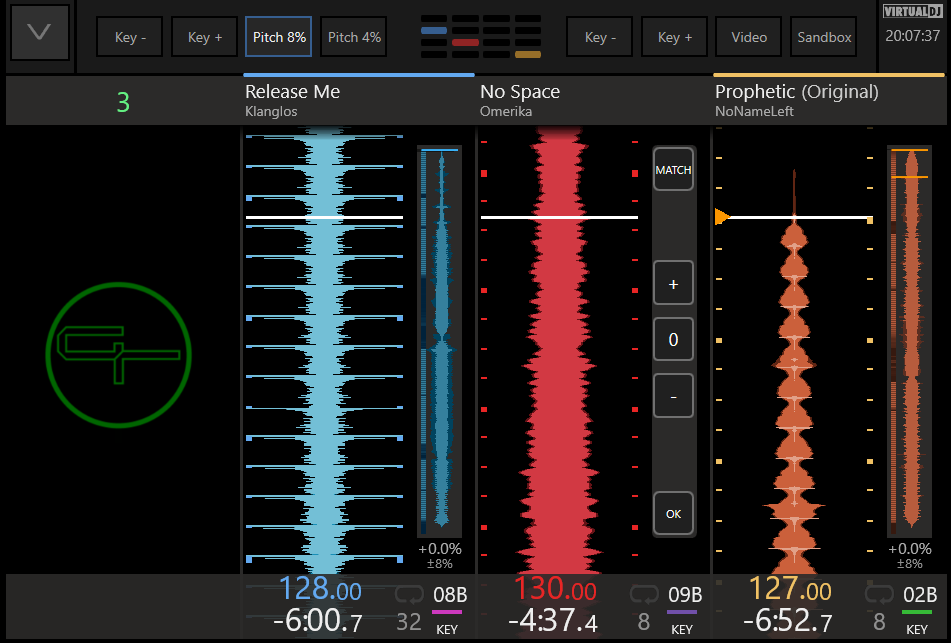Click the 08B key value
Screen dimensions: 951x643
click(449, 595)
